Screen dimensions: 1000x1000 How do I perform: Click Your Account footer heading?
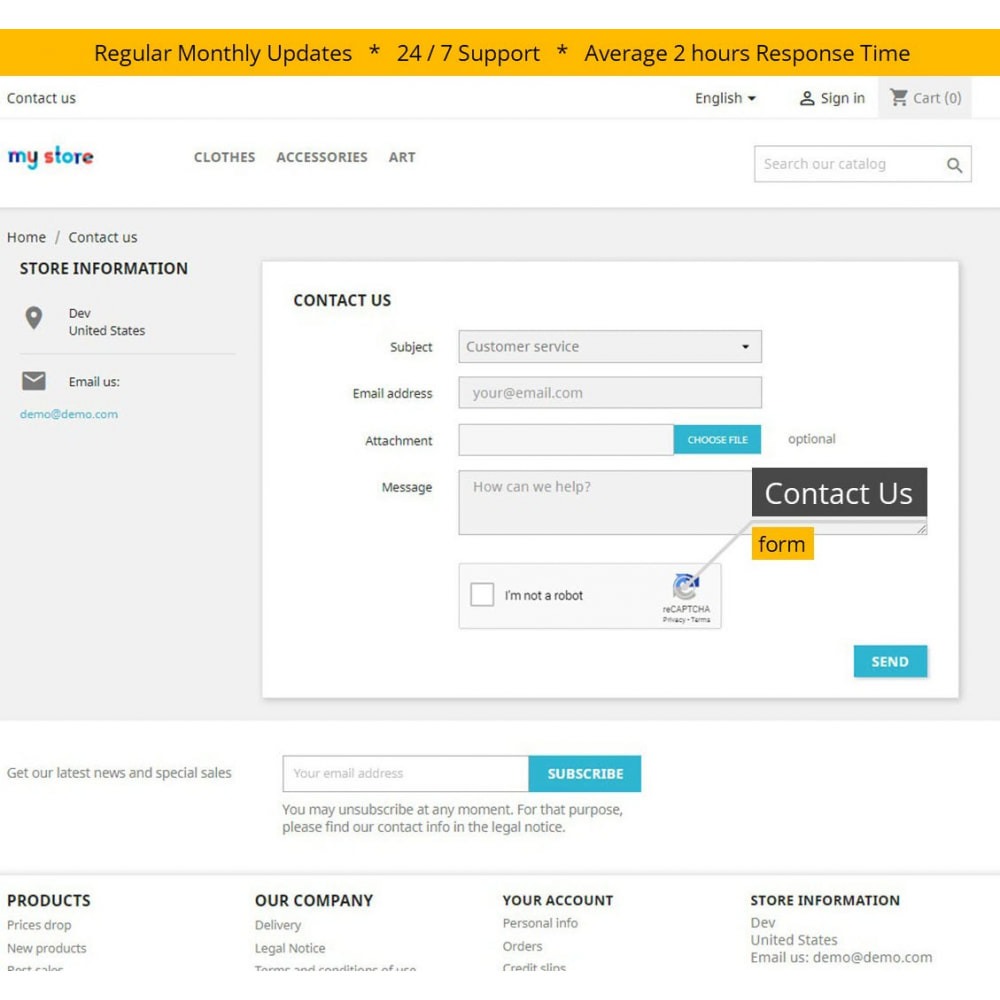557,901
